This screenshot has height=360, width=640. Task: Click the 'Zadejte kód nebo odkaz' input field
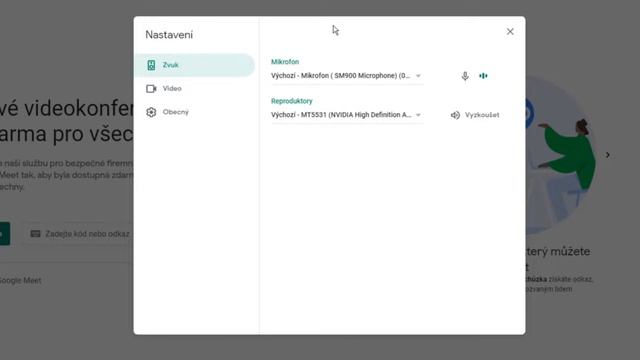[x=79, y=234]
